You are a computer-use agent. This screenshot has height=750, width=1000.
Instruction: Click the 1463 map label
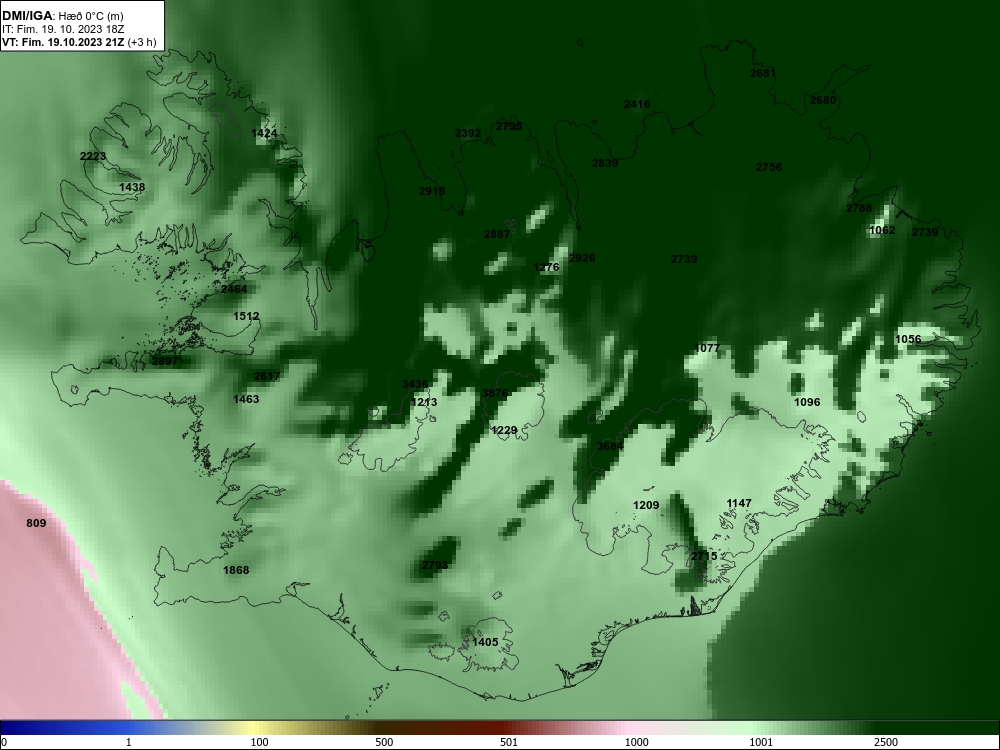tap(246, 399)
